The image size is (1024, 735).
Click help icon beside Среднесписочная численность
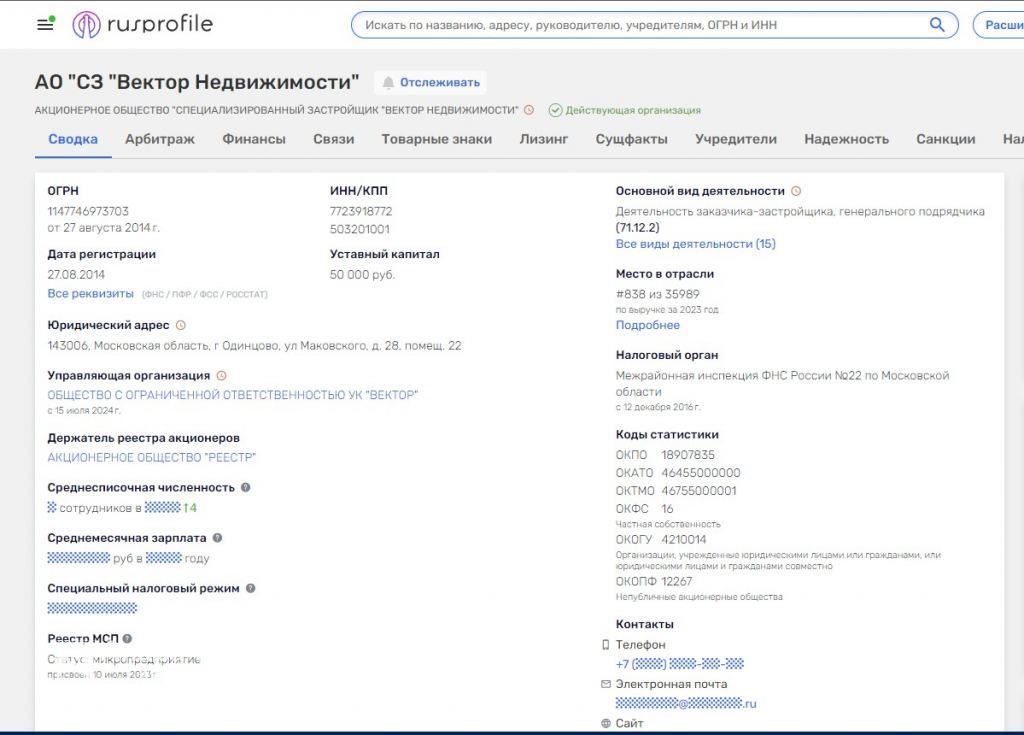coord(246,487)
